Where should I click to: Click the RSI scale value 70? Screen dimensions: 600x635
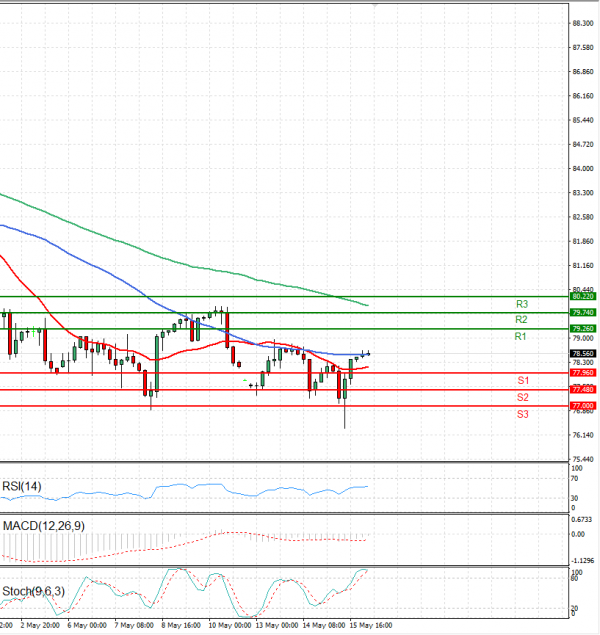574,478
